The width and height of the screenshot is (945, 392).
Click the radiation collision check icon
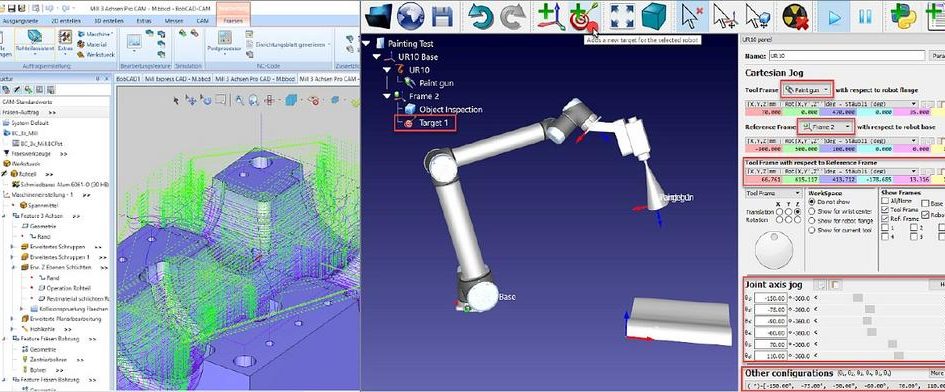pyautogui.click(x=794, y=16)
